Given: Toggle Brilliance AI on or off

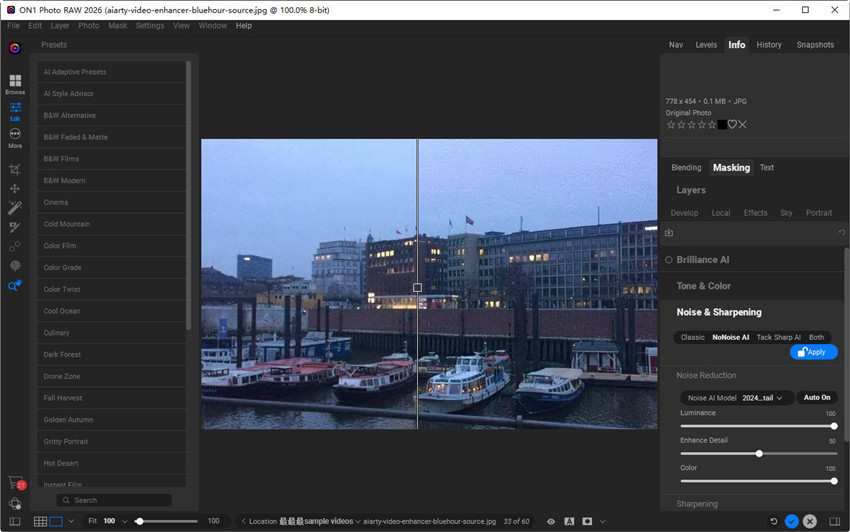Looking at the screenshot, I should pyautogui.click(x=668, y=260).
